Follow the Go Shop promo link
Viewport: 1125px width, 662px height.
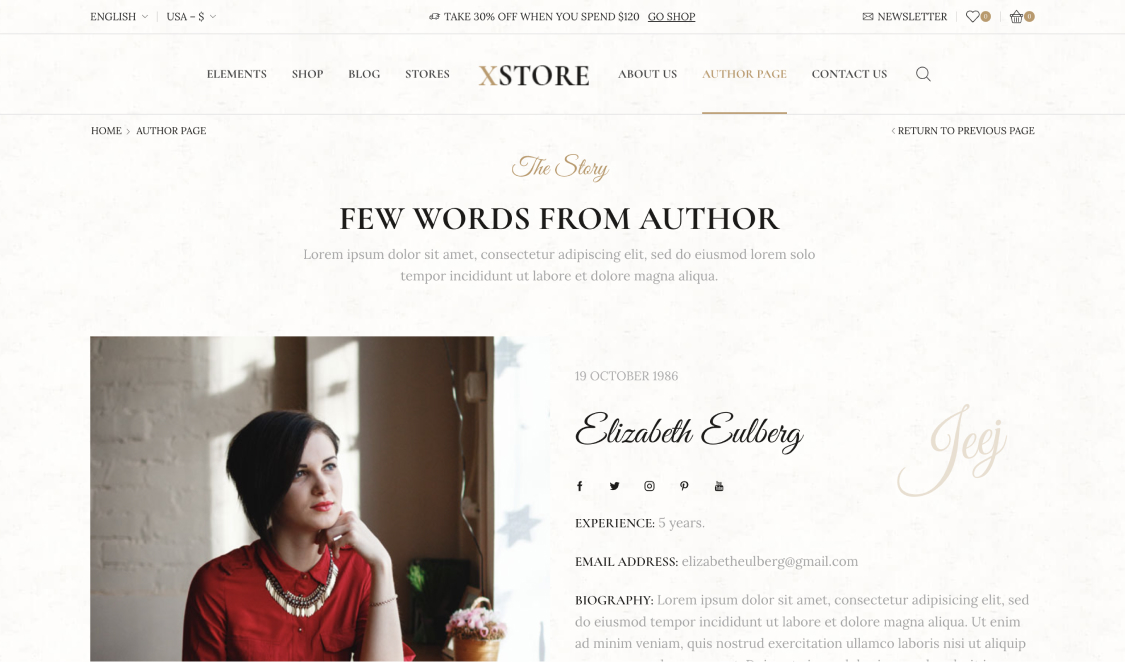(672, 16)
